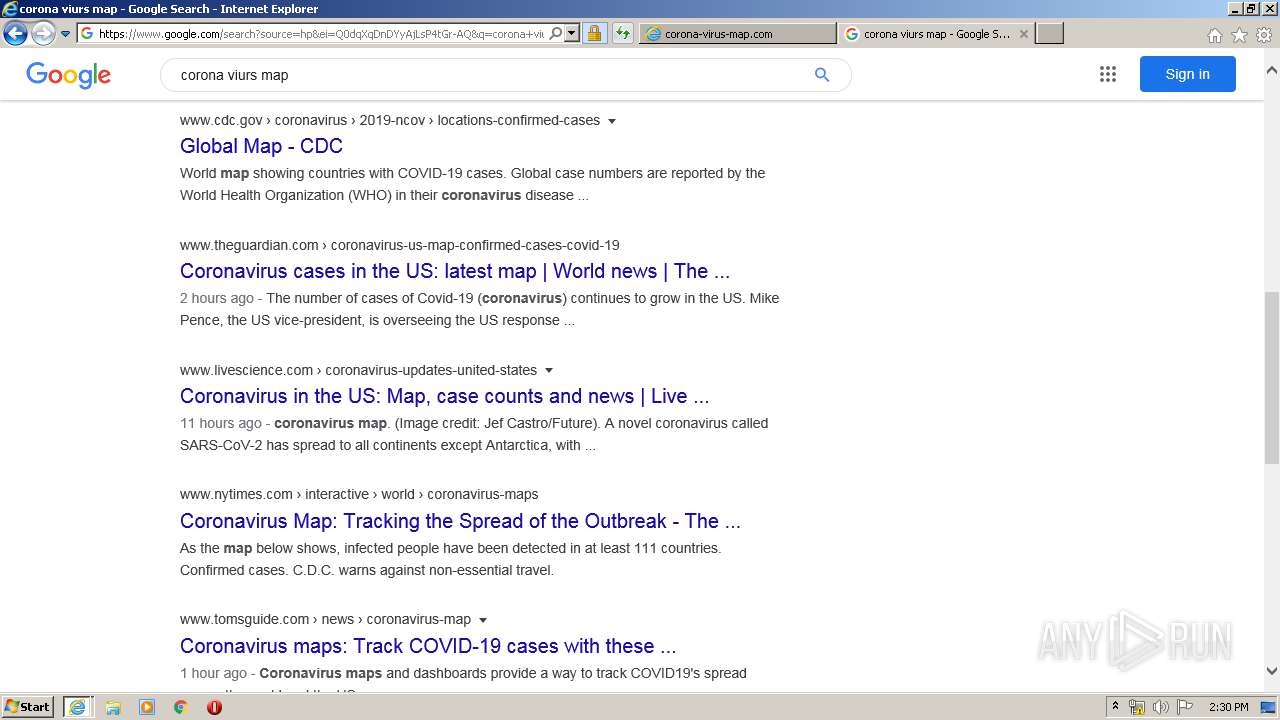
Task: Expand options arrow beside tomsguide.com result URL
Action: [483, 620]
